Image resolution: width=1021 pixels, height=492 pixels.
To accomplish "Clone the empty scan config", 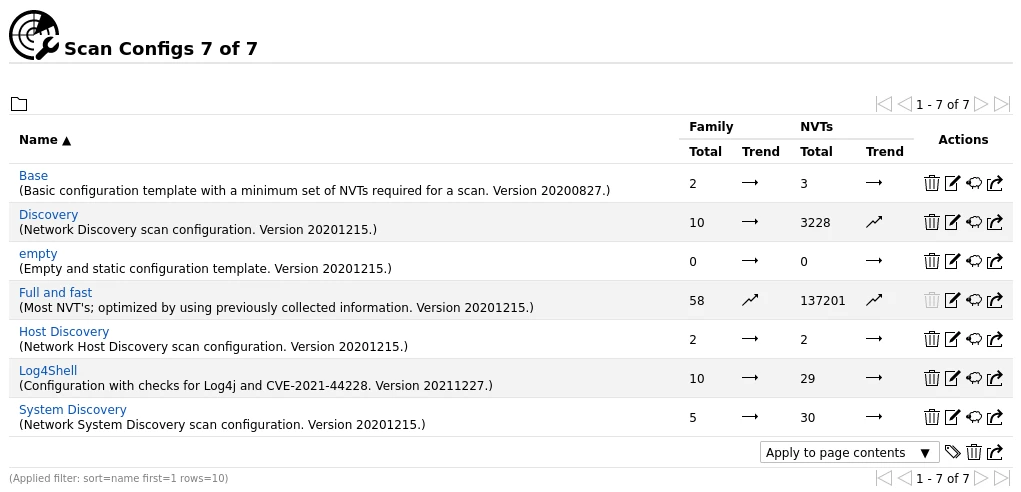I will tap(973, 261).
